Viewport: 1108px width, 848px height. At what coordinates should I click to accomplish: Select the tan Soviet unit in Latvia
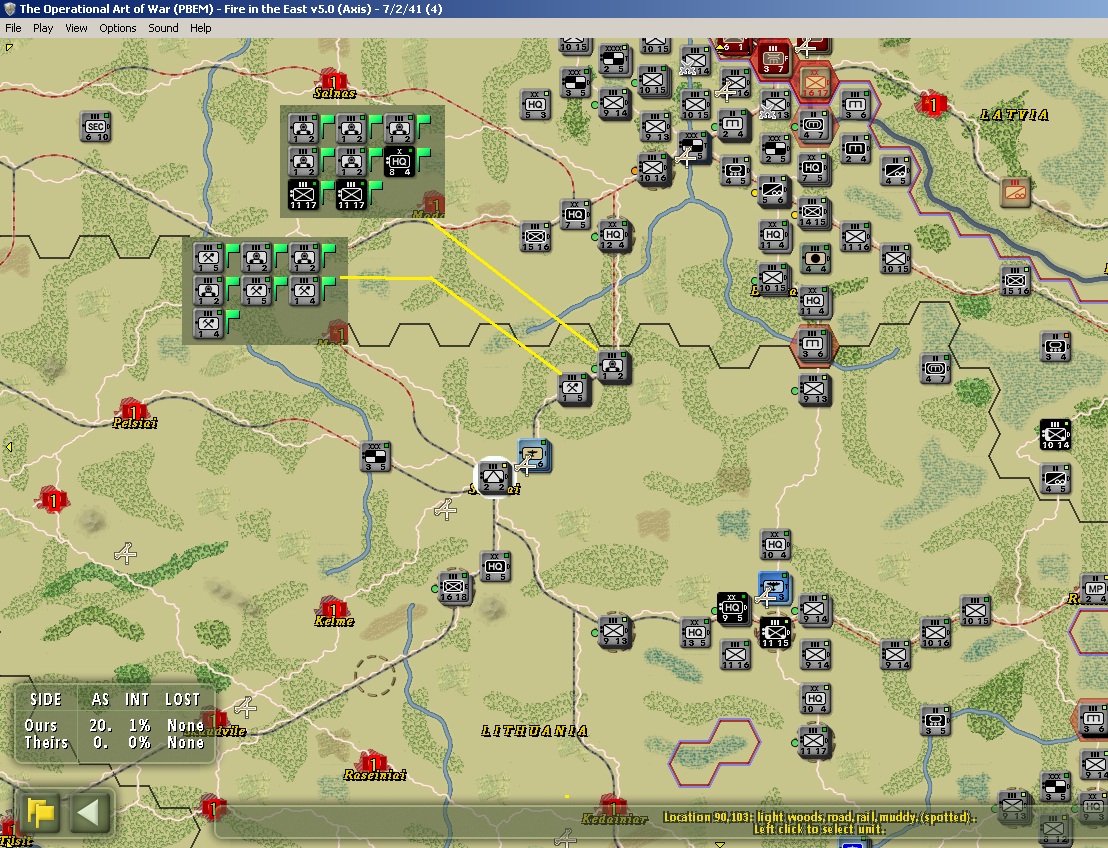click(x=1016, y=192)
